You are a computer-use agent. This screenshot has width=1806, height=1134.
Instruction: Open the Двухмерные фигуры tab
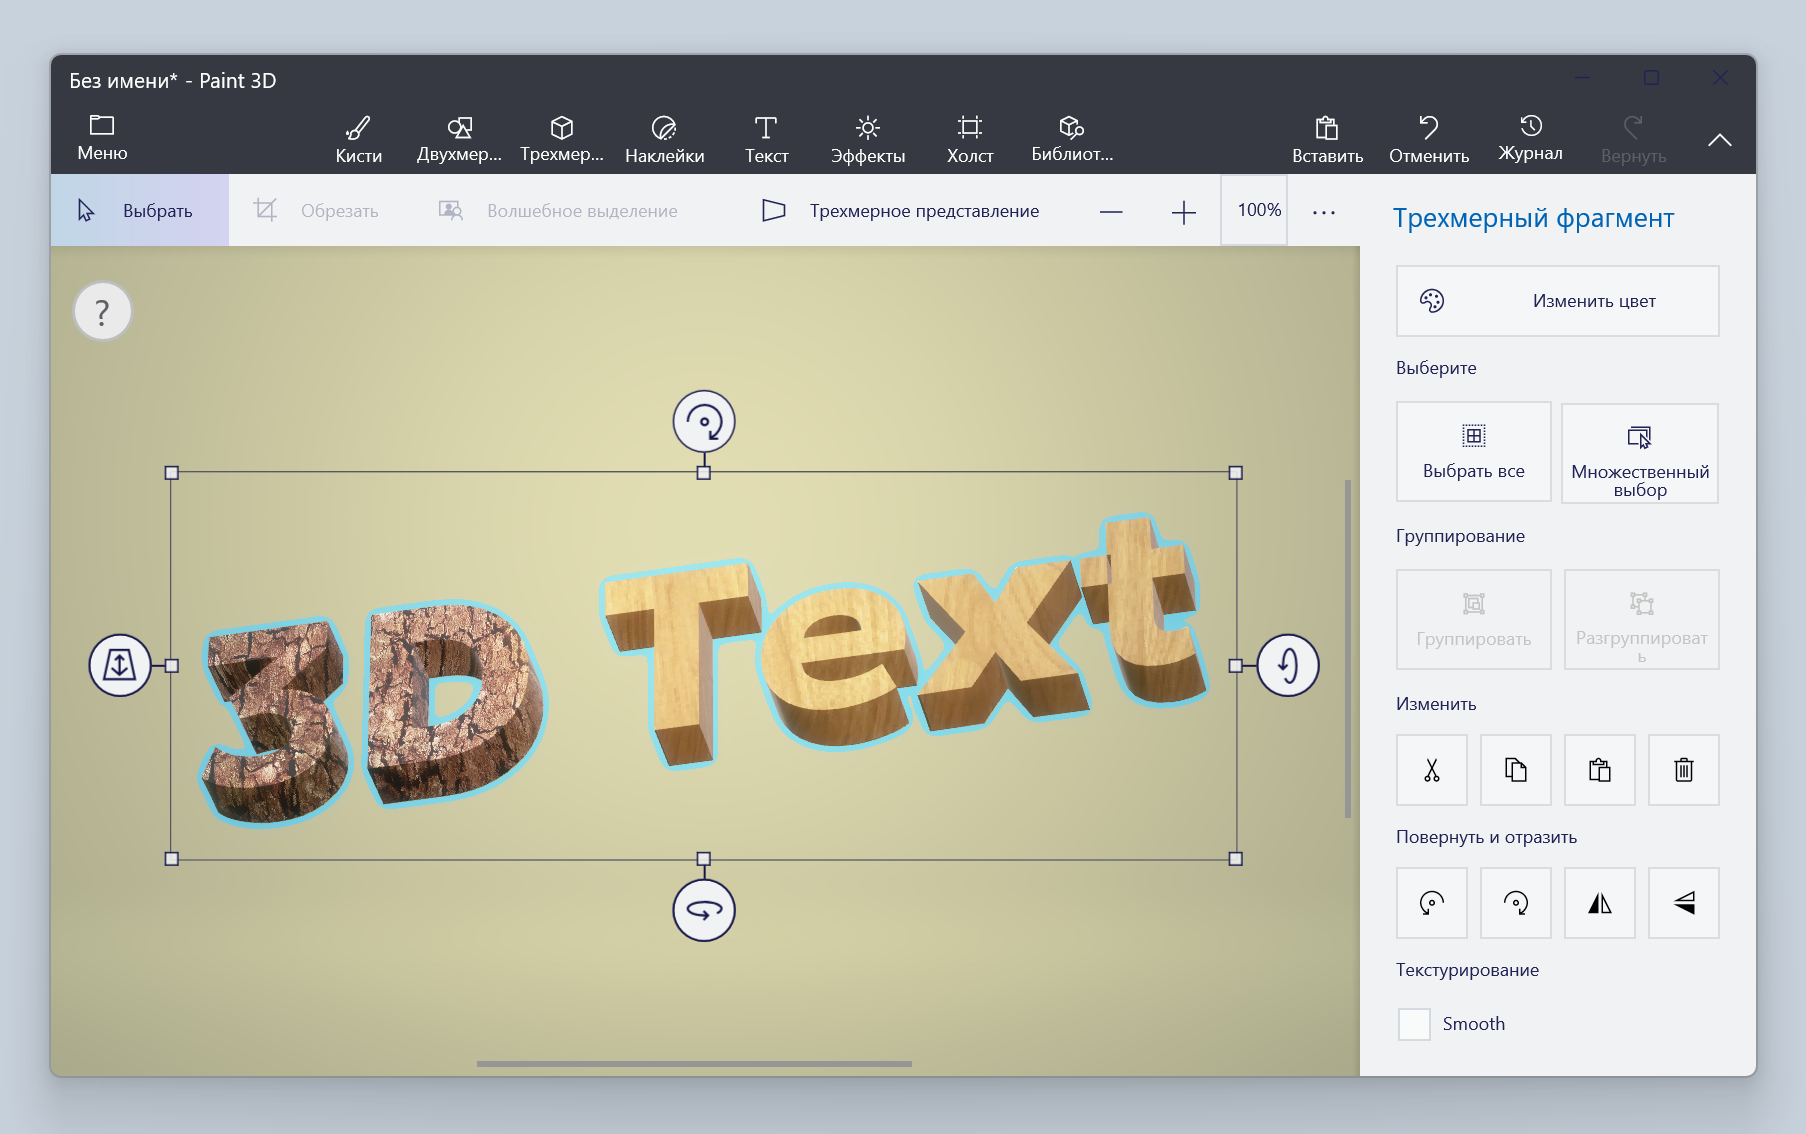(x=459, y=140)
